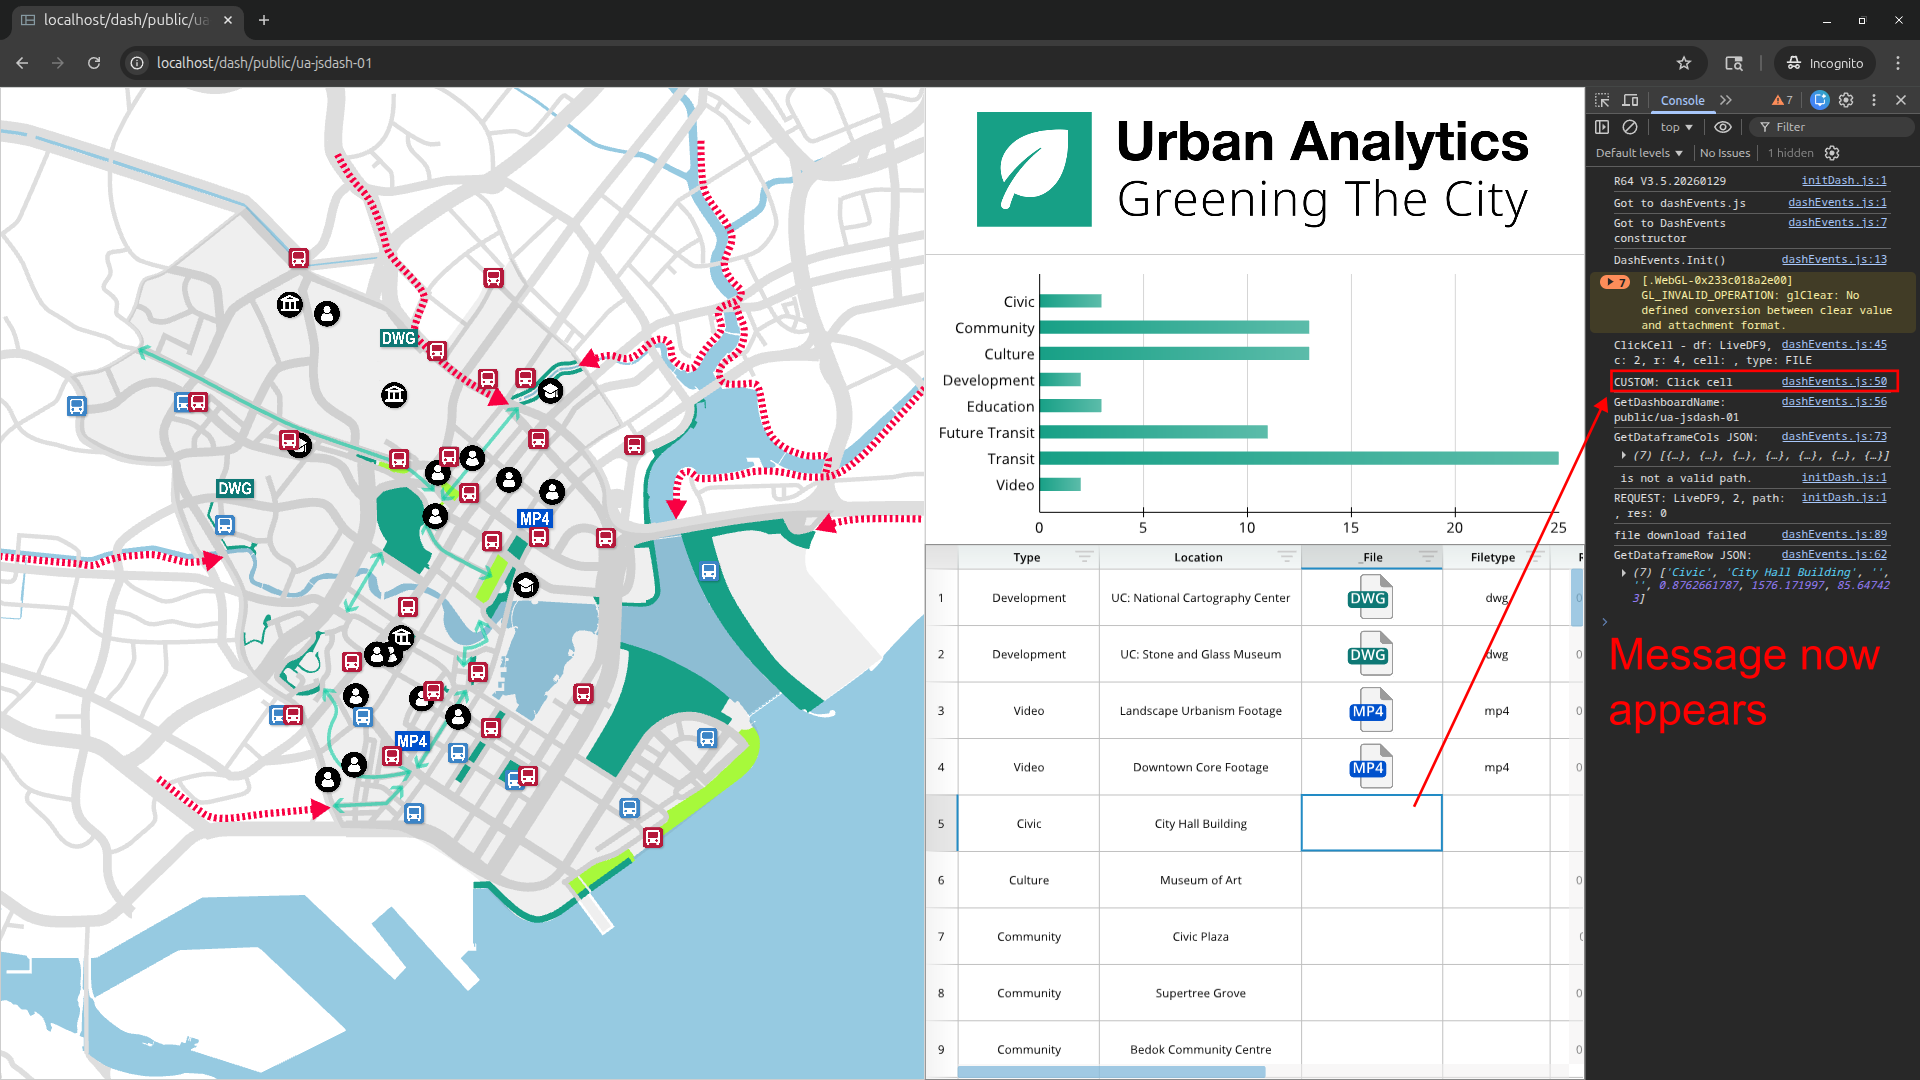Click the inspect element picker icon
Screen dimensions: 1920x1080
[x=1602, y=100]
